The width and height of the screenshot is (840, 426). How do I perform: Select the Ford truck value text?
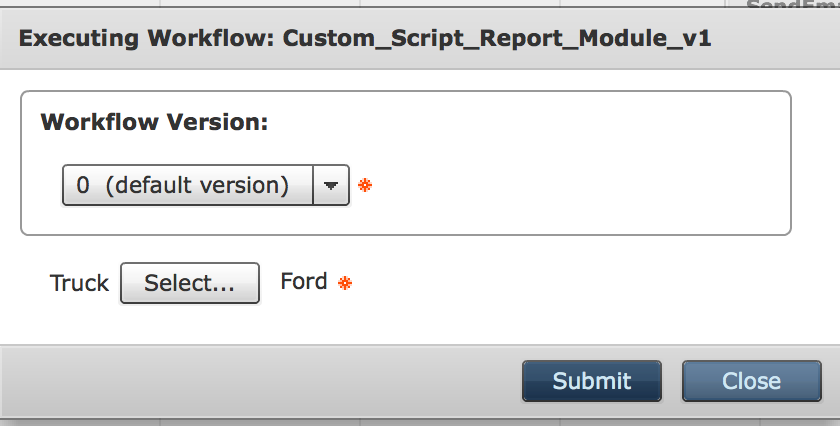pos(304,281)
